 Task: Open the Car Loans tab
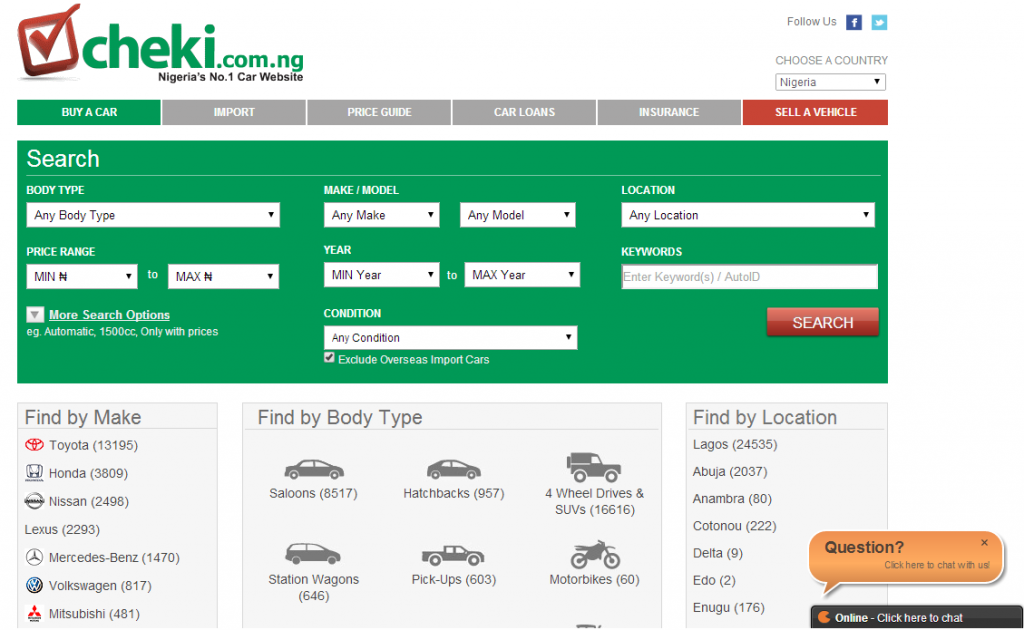524,112
